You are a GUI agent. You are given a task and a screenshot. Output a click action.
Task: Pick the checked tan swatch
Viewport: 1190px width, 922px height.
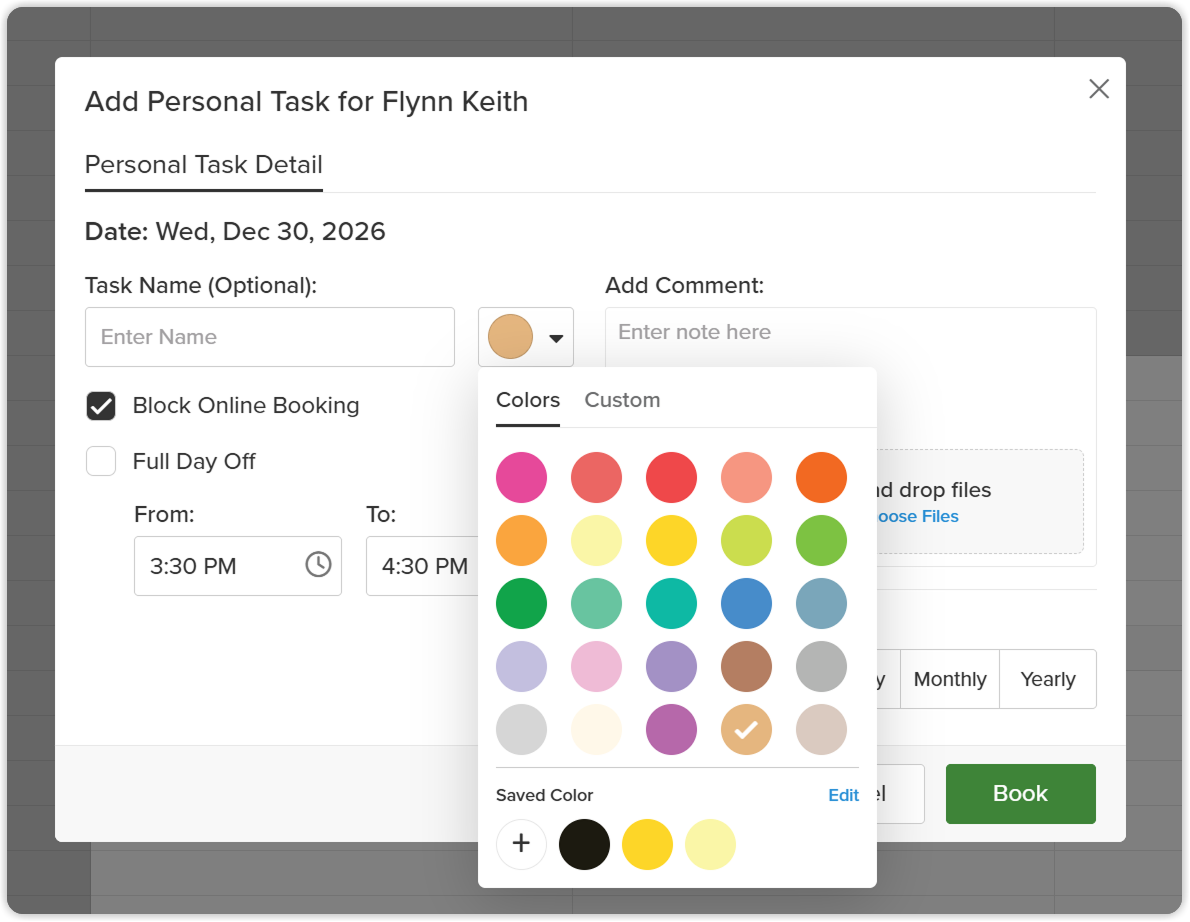pyautogui.click(x=747, y=729)
